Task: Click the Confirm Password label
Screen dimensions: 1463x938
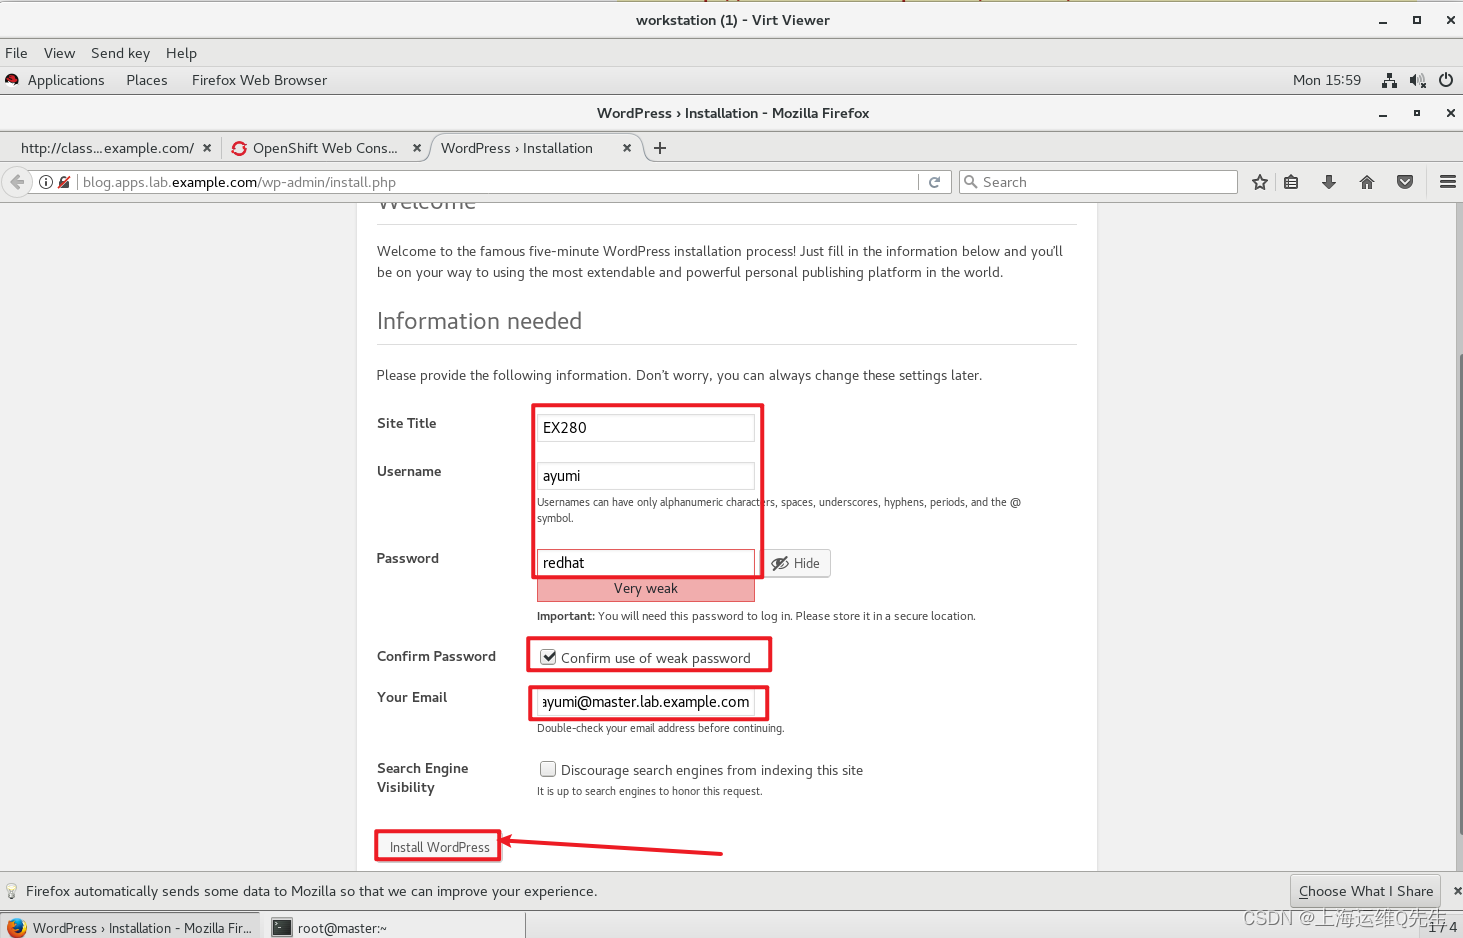Action: (x=436, y=656)
